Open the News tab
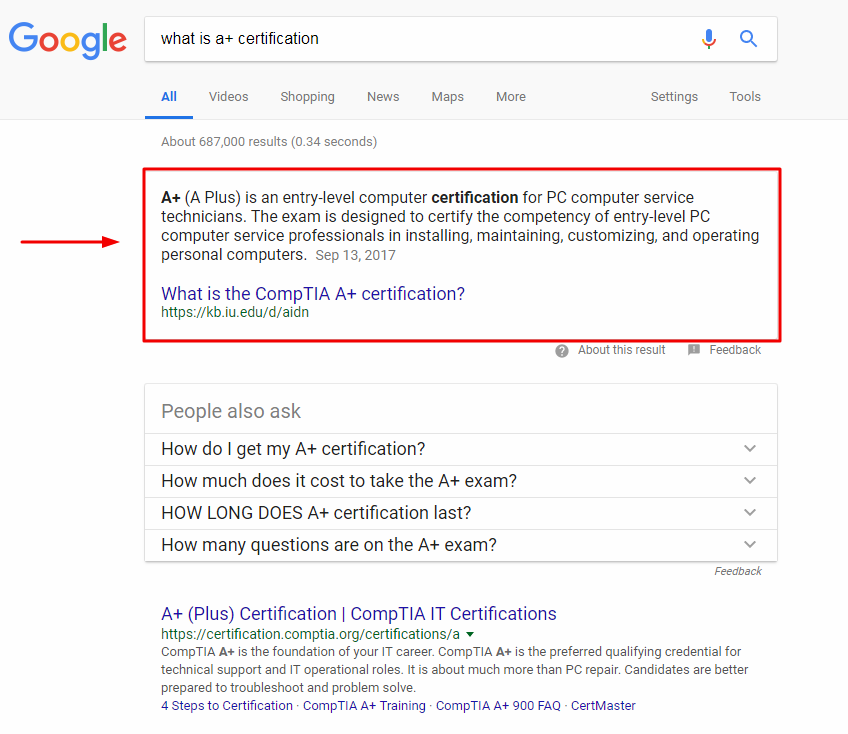The image size is (848, 734). pyautogui.click(x=383, y=97)
